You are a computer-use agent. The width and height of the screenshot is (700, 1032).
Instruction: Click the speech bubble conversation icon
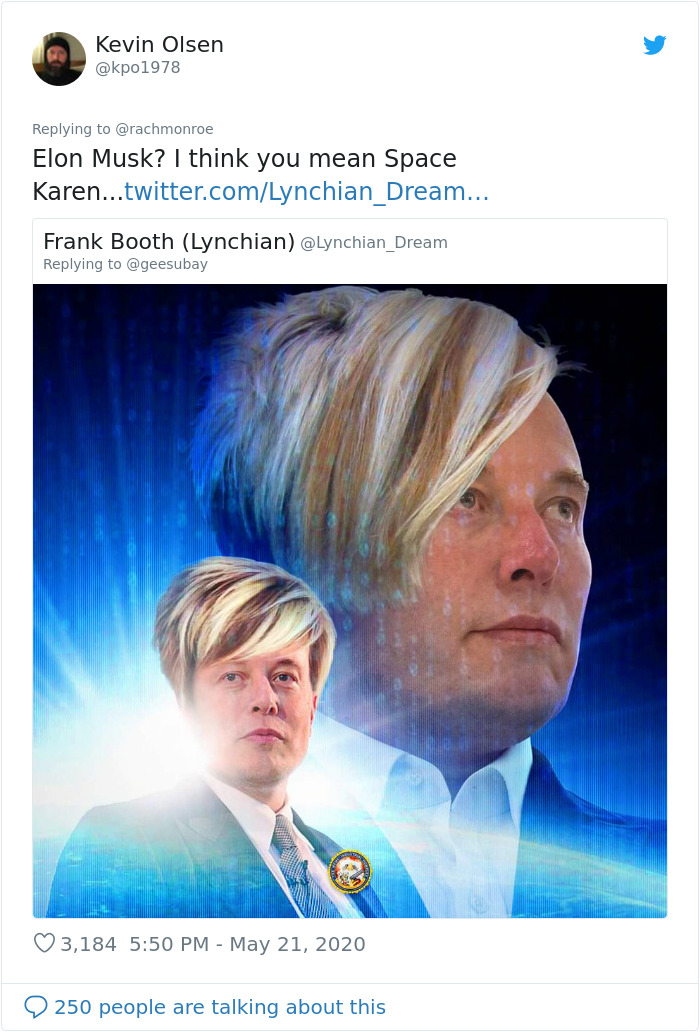tap(36, 1006)
